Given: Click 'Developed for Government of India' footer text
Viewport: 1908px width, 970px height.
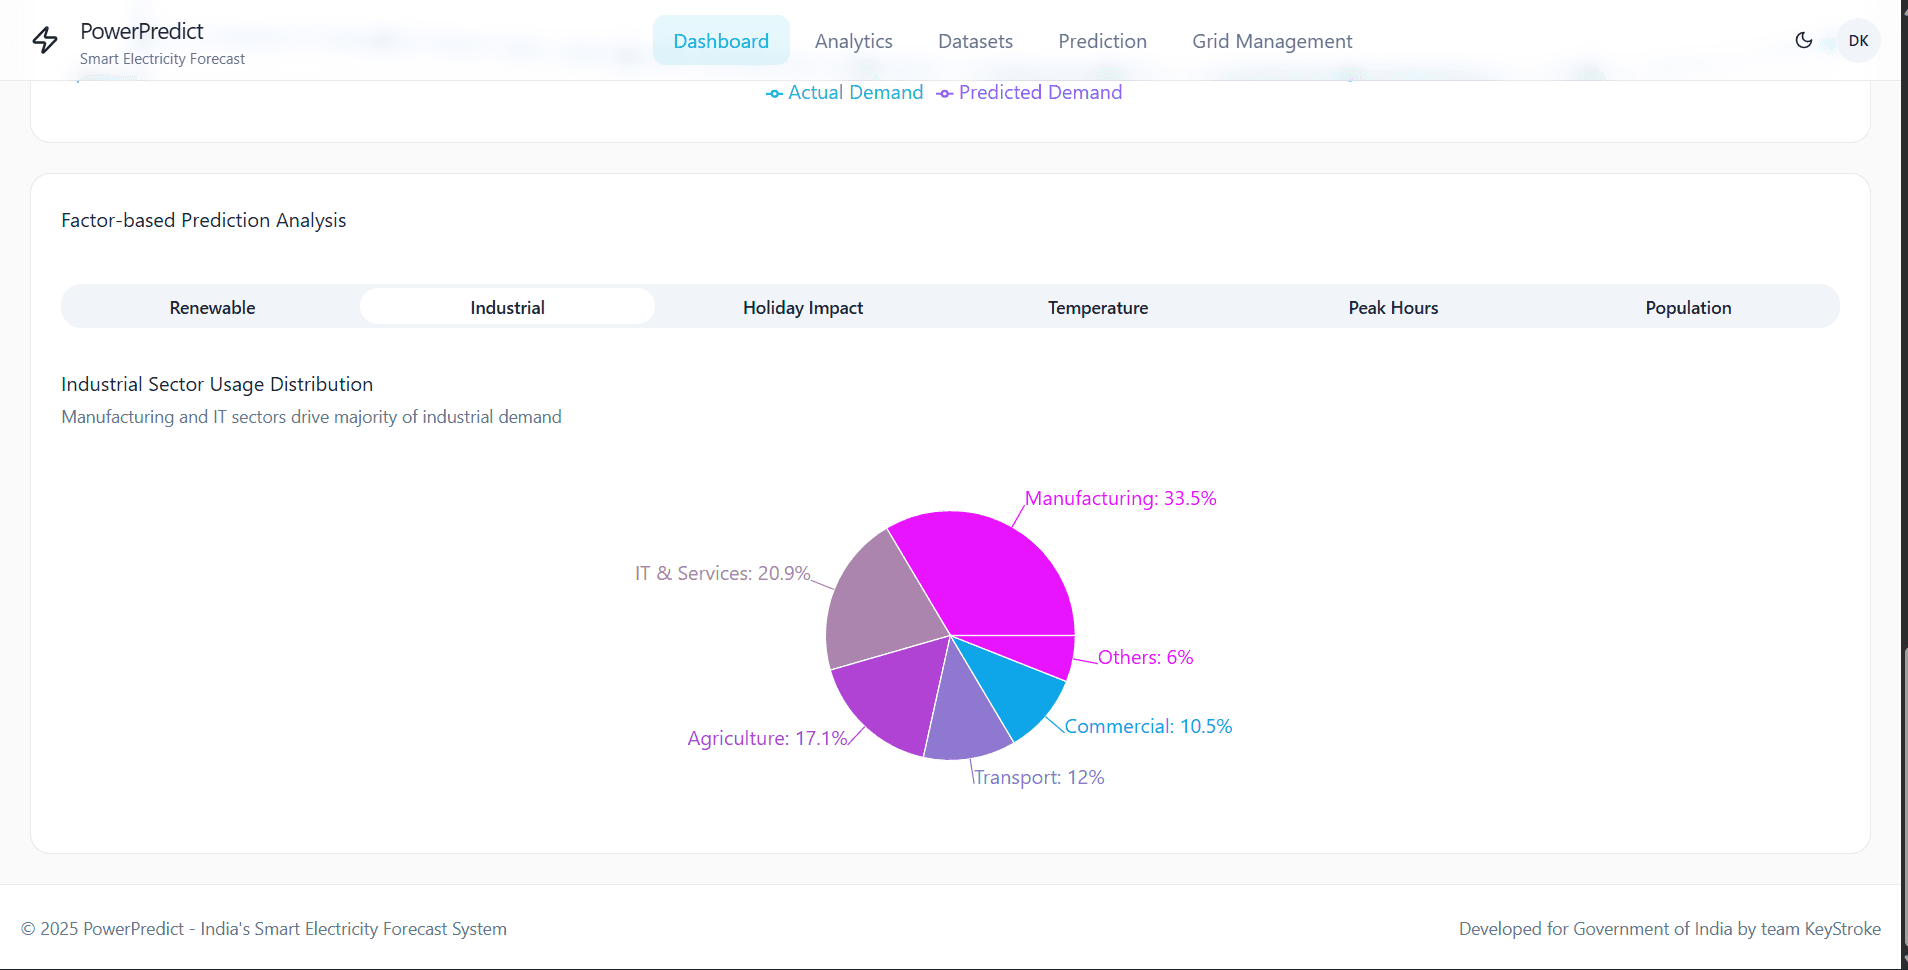Looking at the screenshot, I should click(1669, 929).
